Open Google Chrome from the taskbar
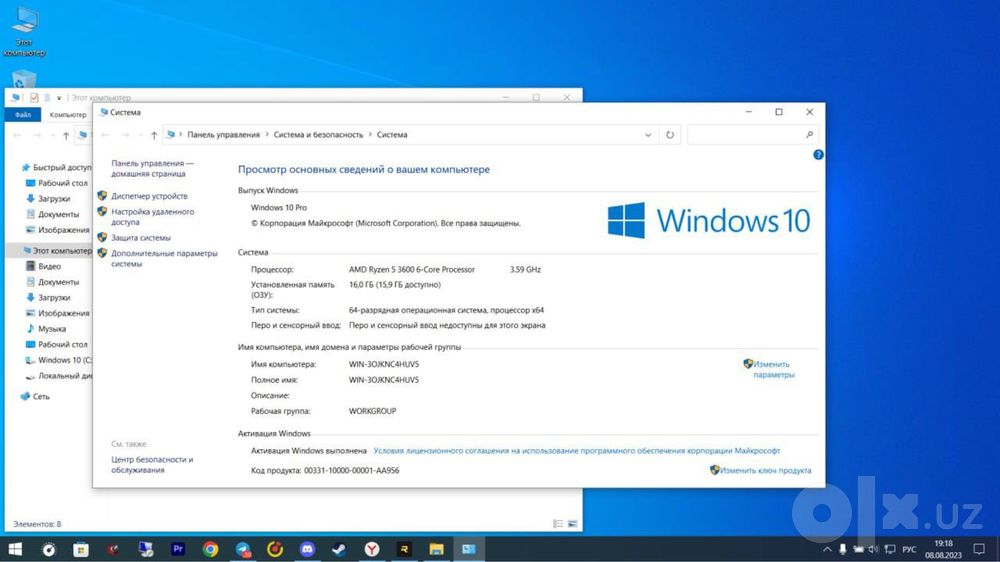The image size is (1000, 562). (210, 549)
